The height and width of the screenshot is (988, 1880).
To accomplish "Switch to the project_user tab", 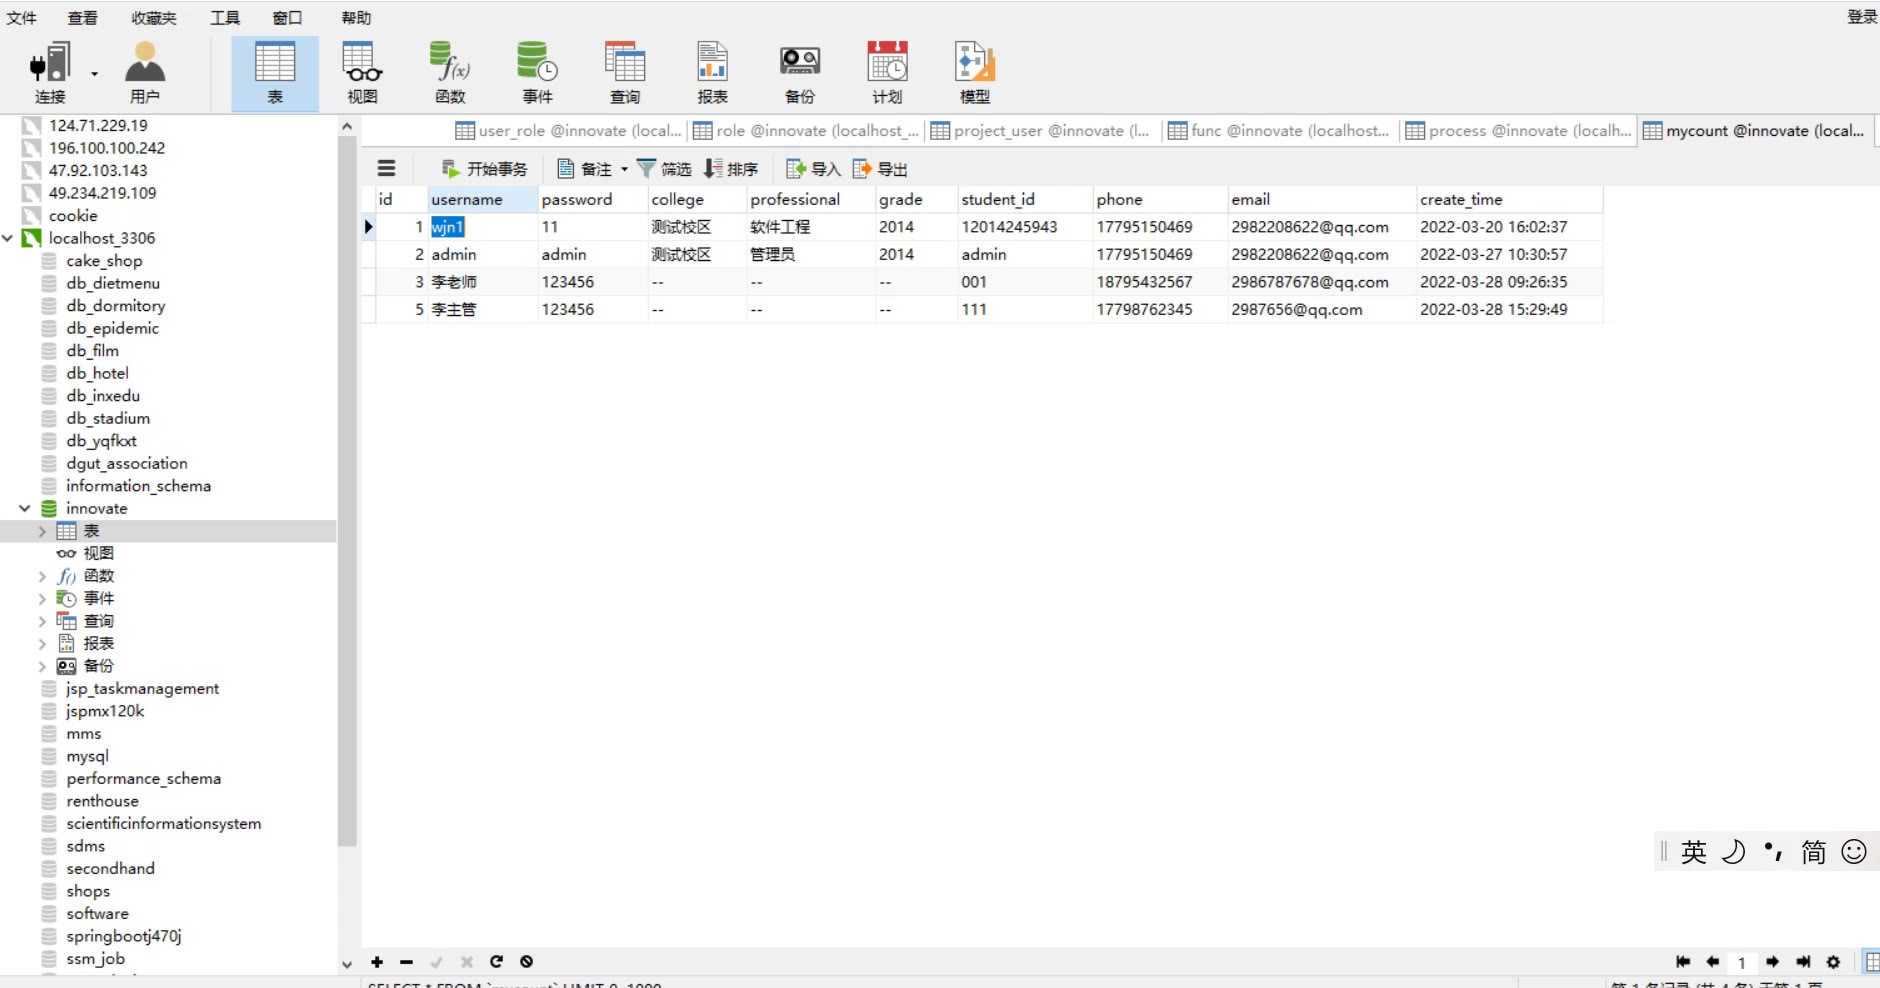I will (1043, 131).
